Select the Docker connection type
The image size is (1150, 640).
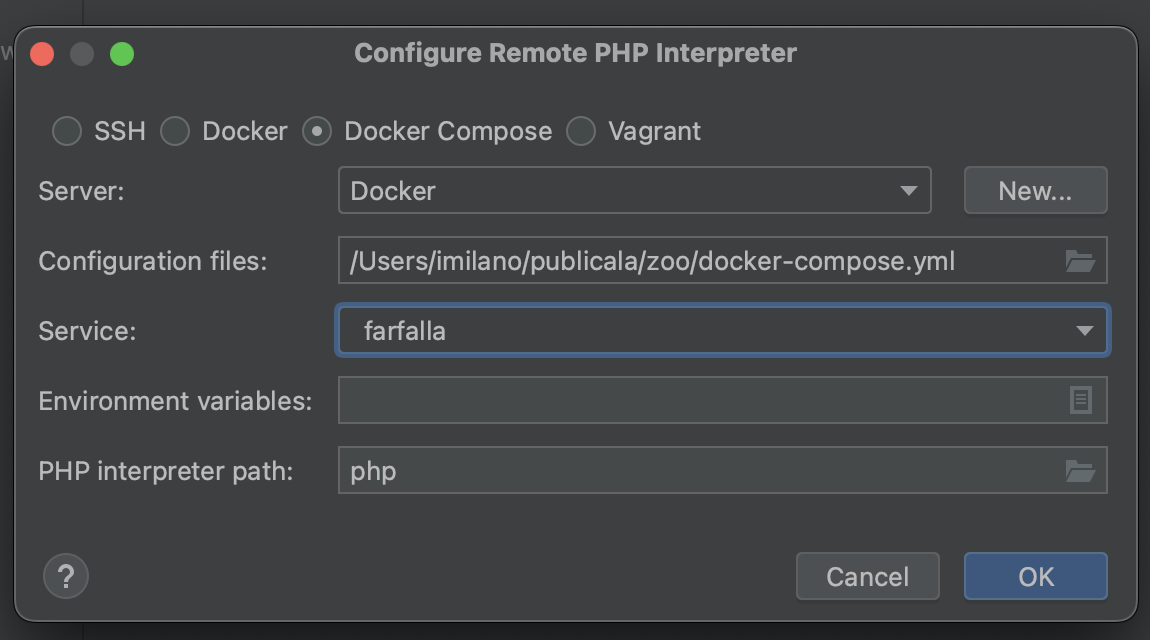(x=175, y=131)
